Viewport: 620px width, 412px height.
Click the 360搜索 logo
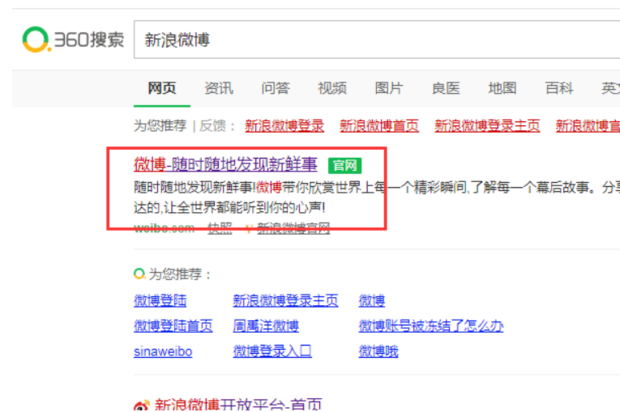[73, 40]
